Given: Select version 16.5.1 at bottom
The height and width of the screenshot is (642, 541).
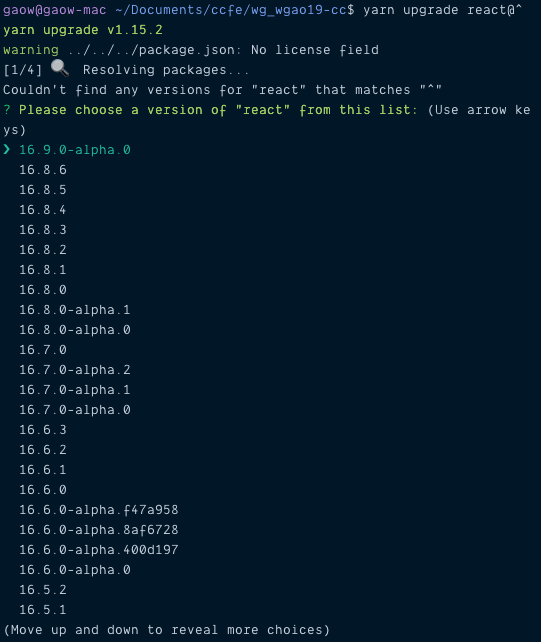Looking at the screenshot, I should [x=43, y=610].
